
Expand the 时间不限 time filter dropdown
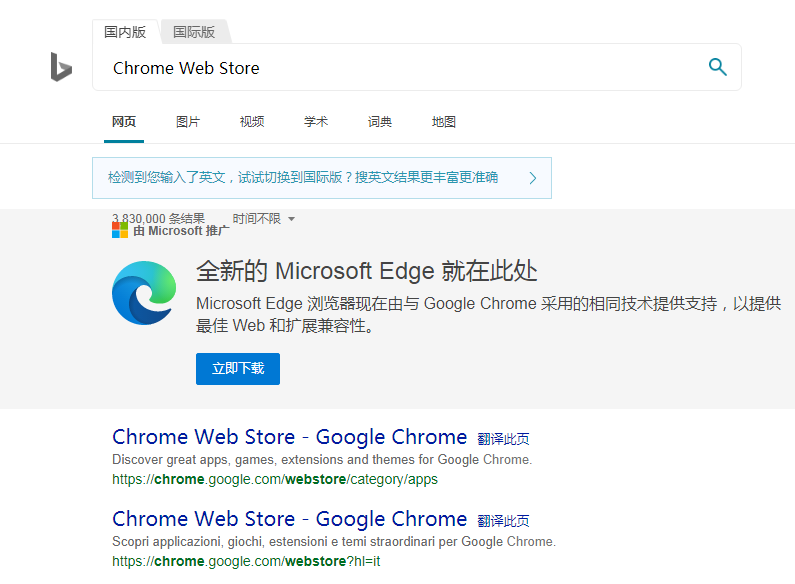(264, 218)
